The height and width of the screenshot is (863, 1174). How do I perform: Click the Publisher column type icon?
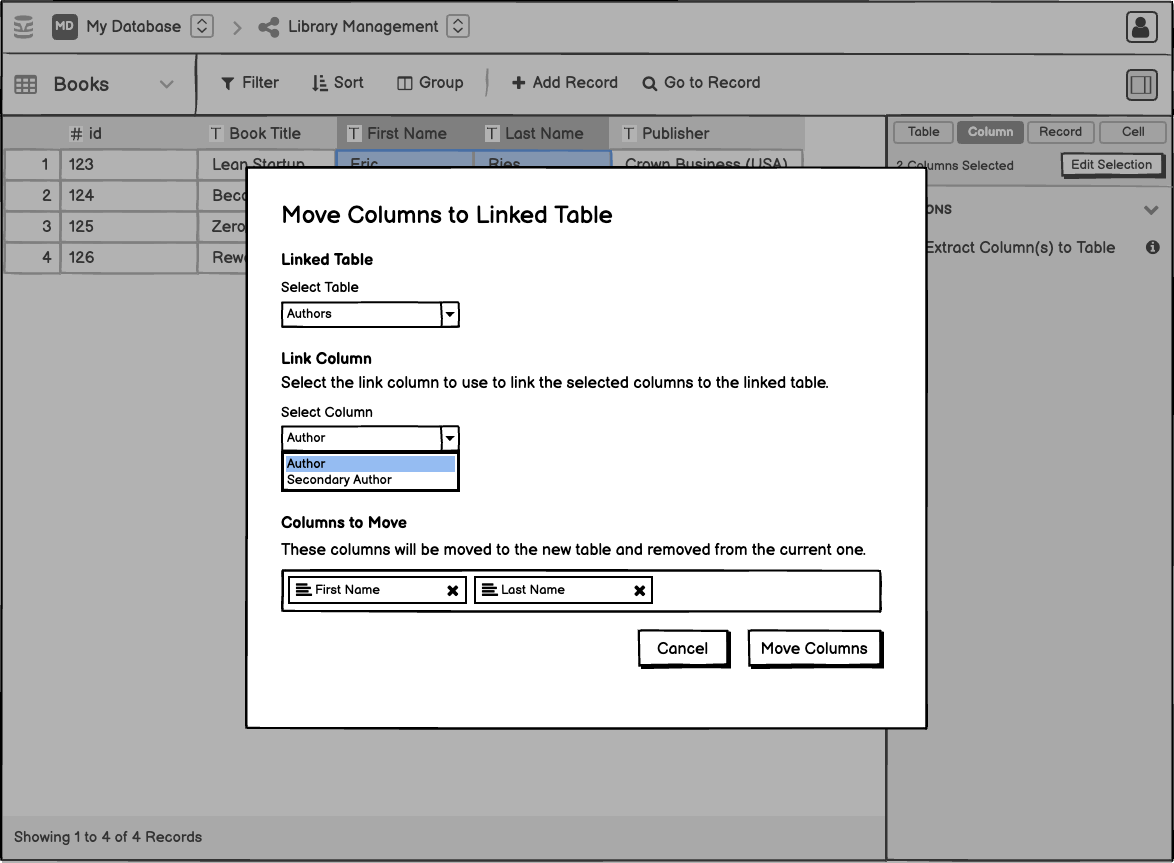tap(629, 134)
